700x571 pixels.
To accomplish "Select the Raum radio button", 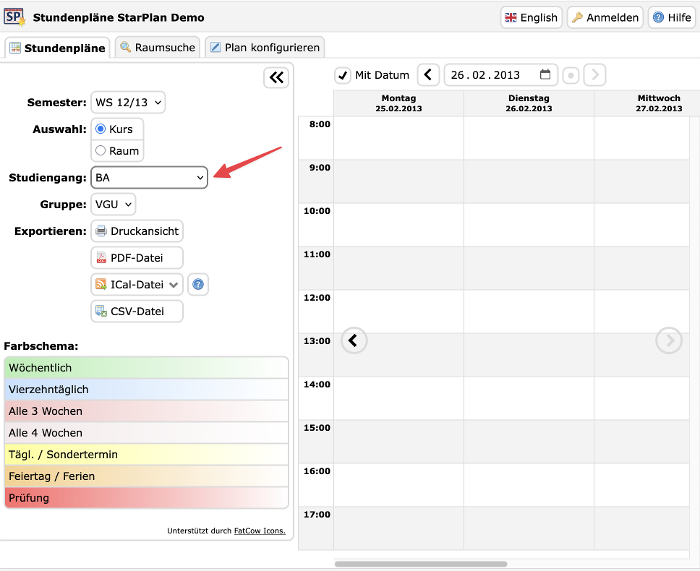I will pyautogui.click(x=100, y=151).
